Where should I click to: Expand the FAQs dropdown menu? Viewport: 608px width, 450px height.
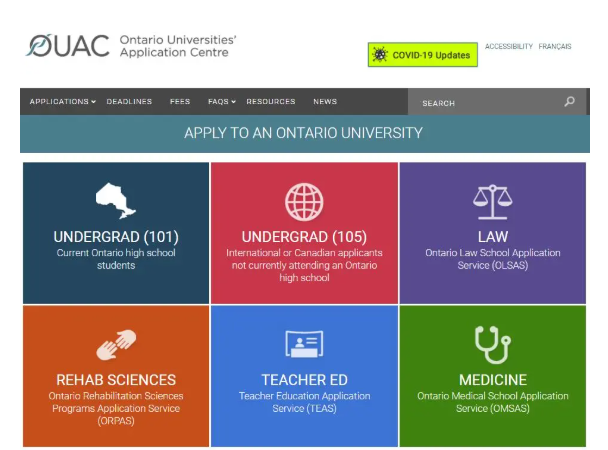(x=221, y=102)
